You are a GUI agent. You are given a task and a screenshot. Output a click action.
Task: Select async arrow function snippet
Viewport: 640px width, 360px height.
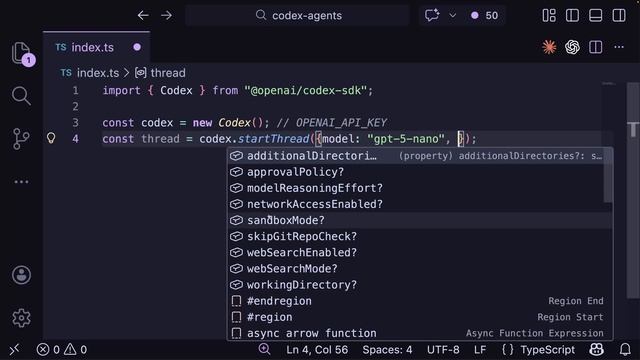point(420,333)
